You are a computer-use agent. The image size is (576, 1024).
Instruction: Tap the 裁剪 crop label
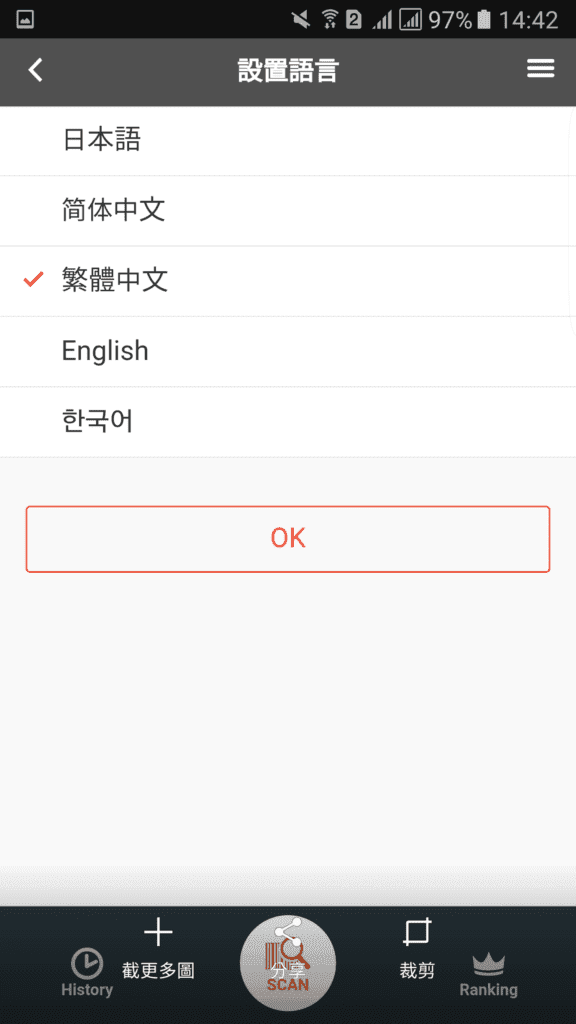coord(417,970)
